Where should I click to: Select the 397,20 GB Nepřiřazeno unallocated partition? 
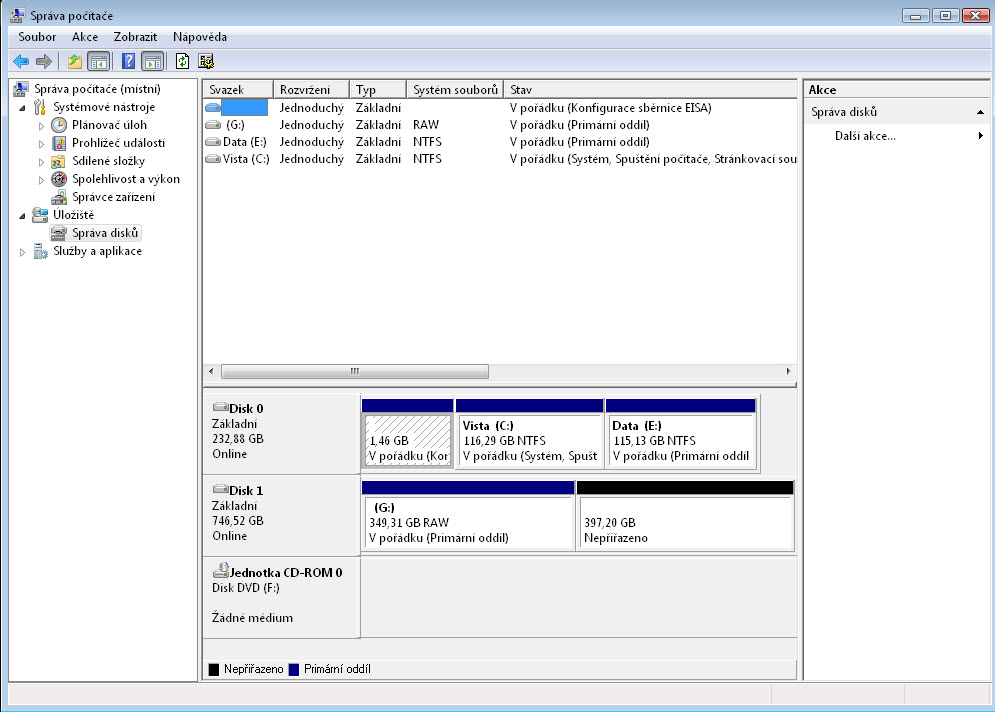[x=685, y=523]
